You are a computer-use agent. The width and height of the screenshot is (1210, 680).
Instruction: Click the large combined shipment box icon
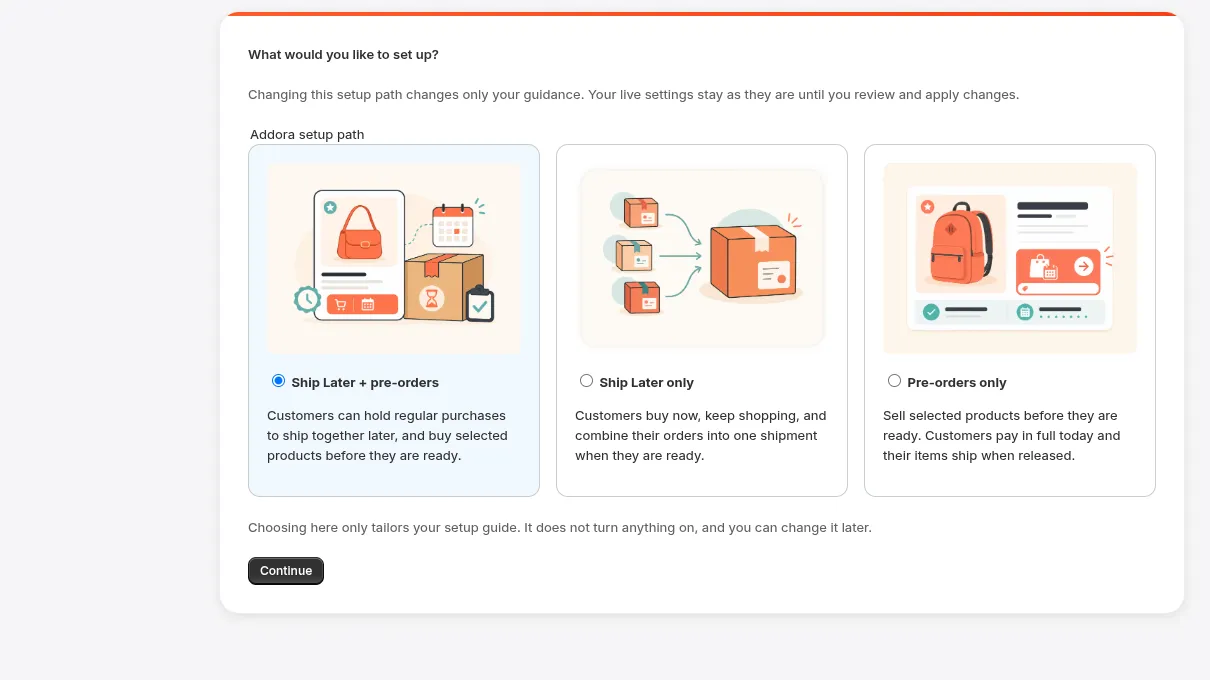click(755, 262)
